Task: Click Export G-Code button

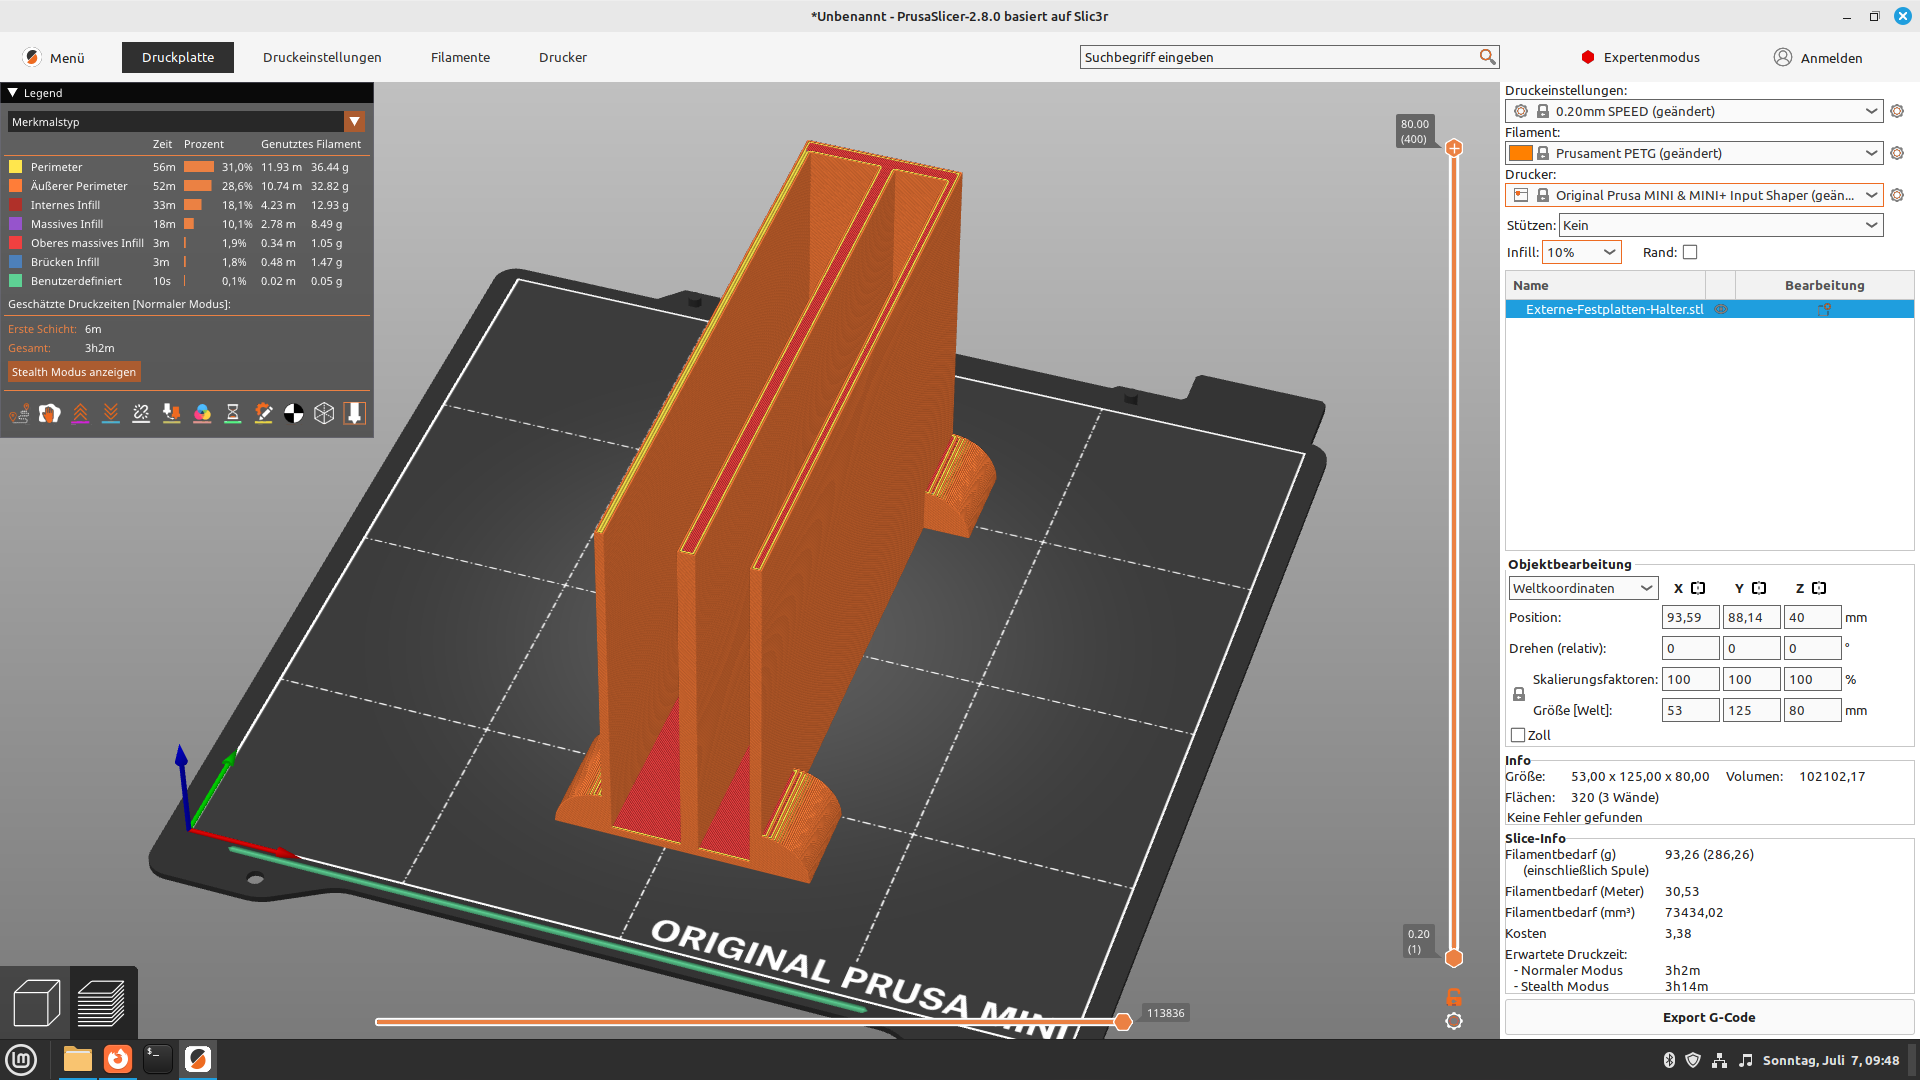Action: [1709, 1017]
